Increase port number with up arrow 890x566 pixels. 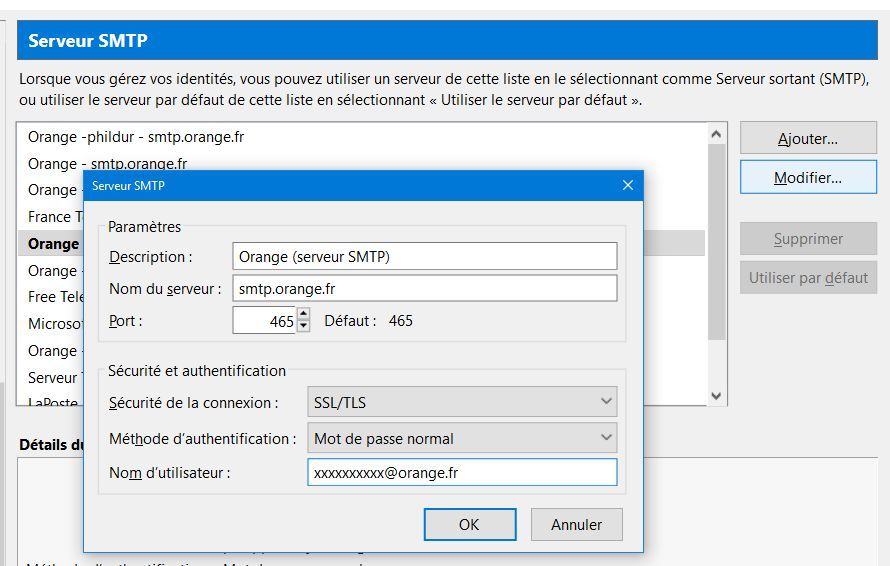[304, 314]
